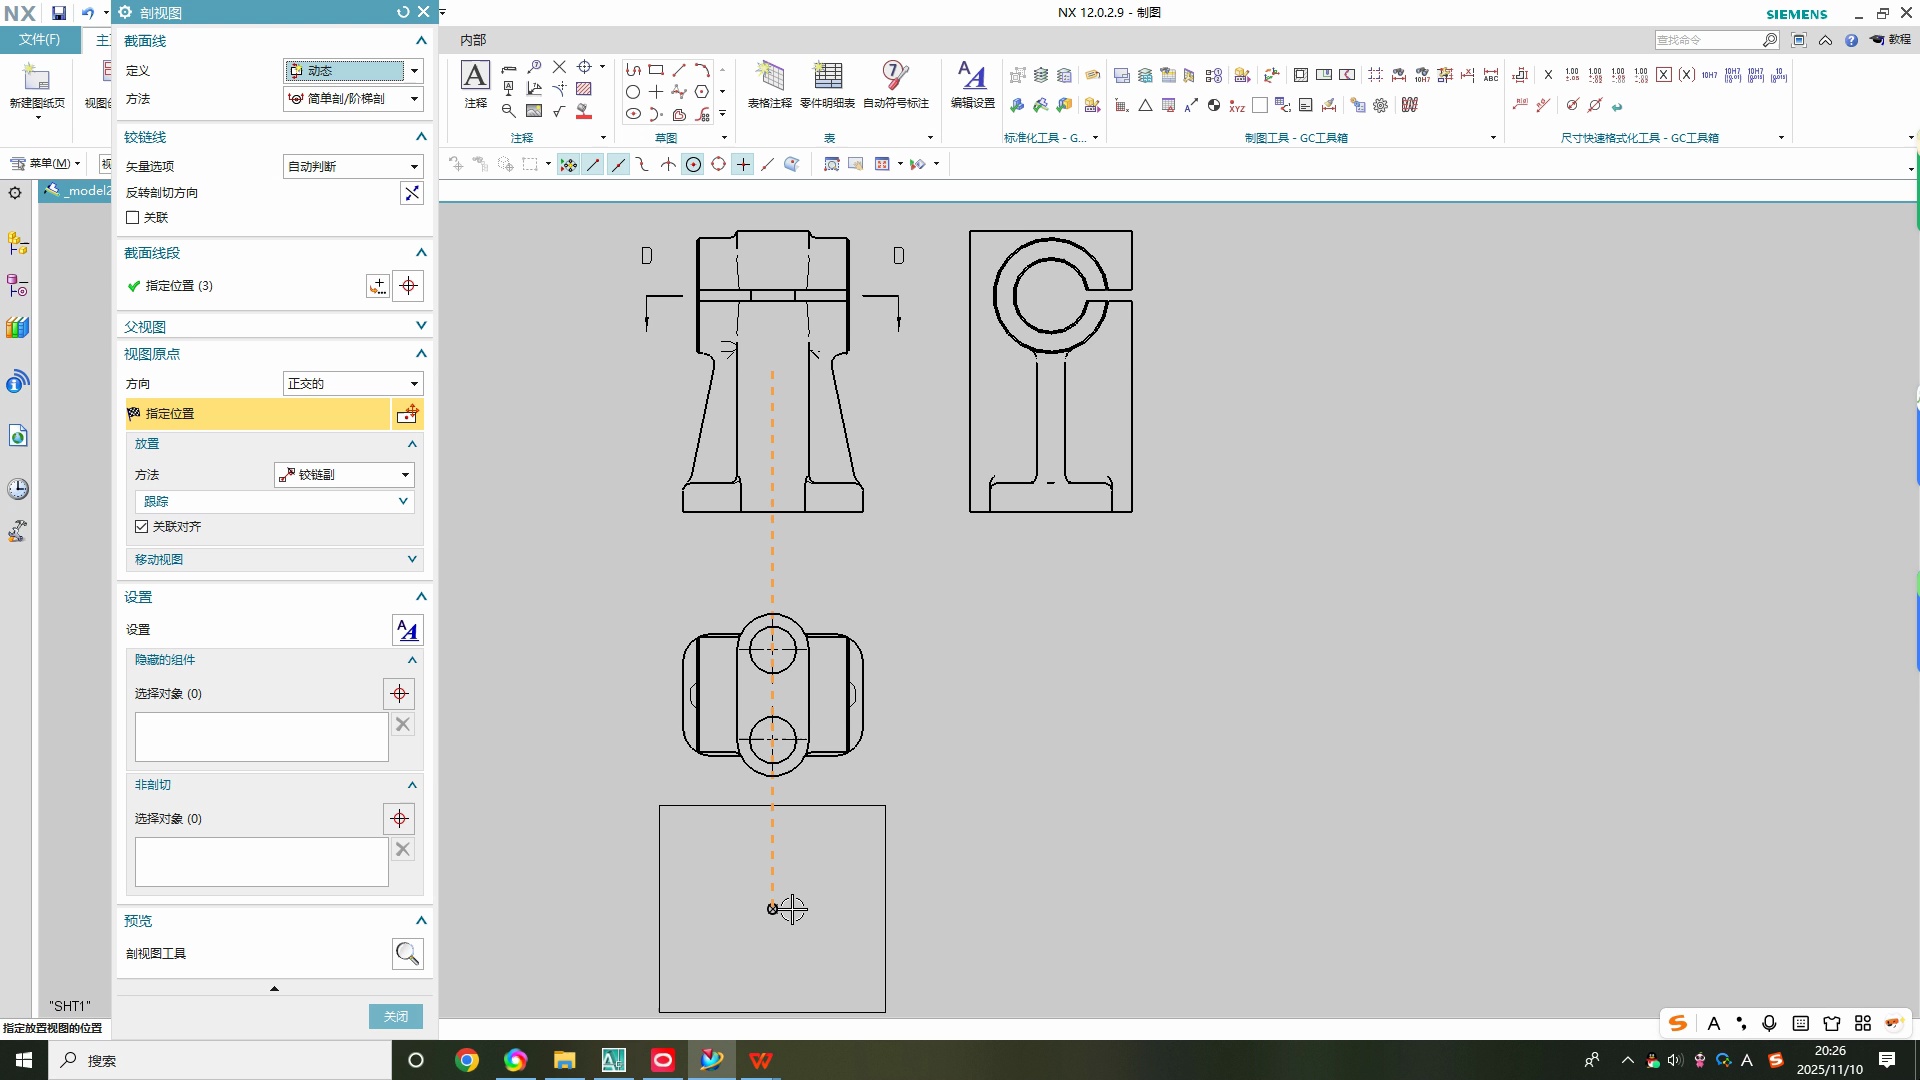Open the 剖视图工具 magnifier preview
Image resolution: width=1920 pixels, height=1080 pixels.
point(407,954)
